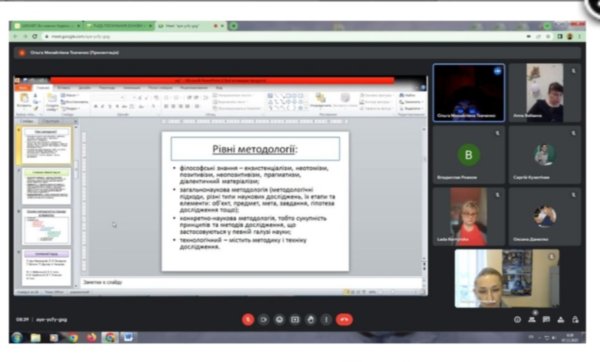The image size is (600, 362).
Task: Click the PowerPoint Paste icon in ribbon
Action: point(24,100)
